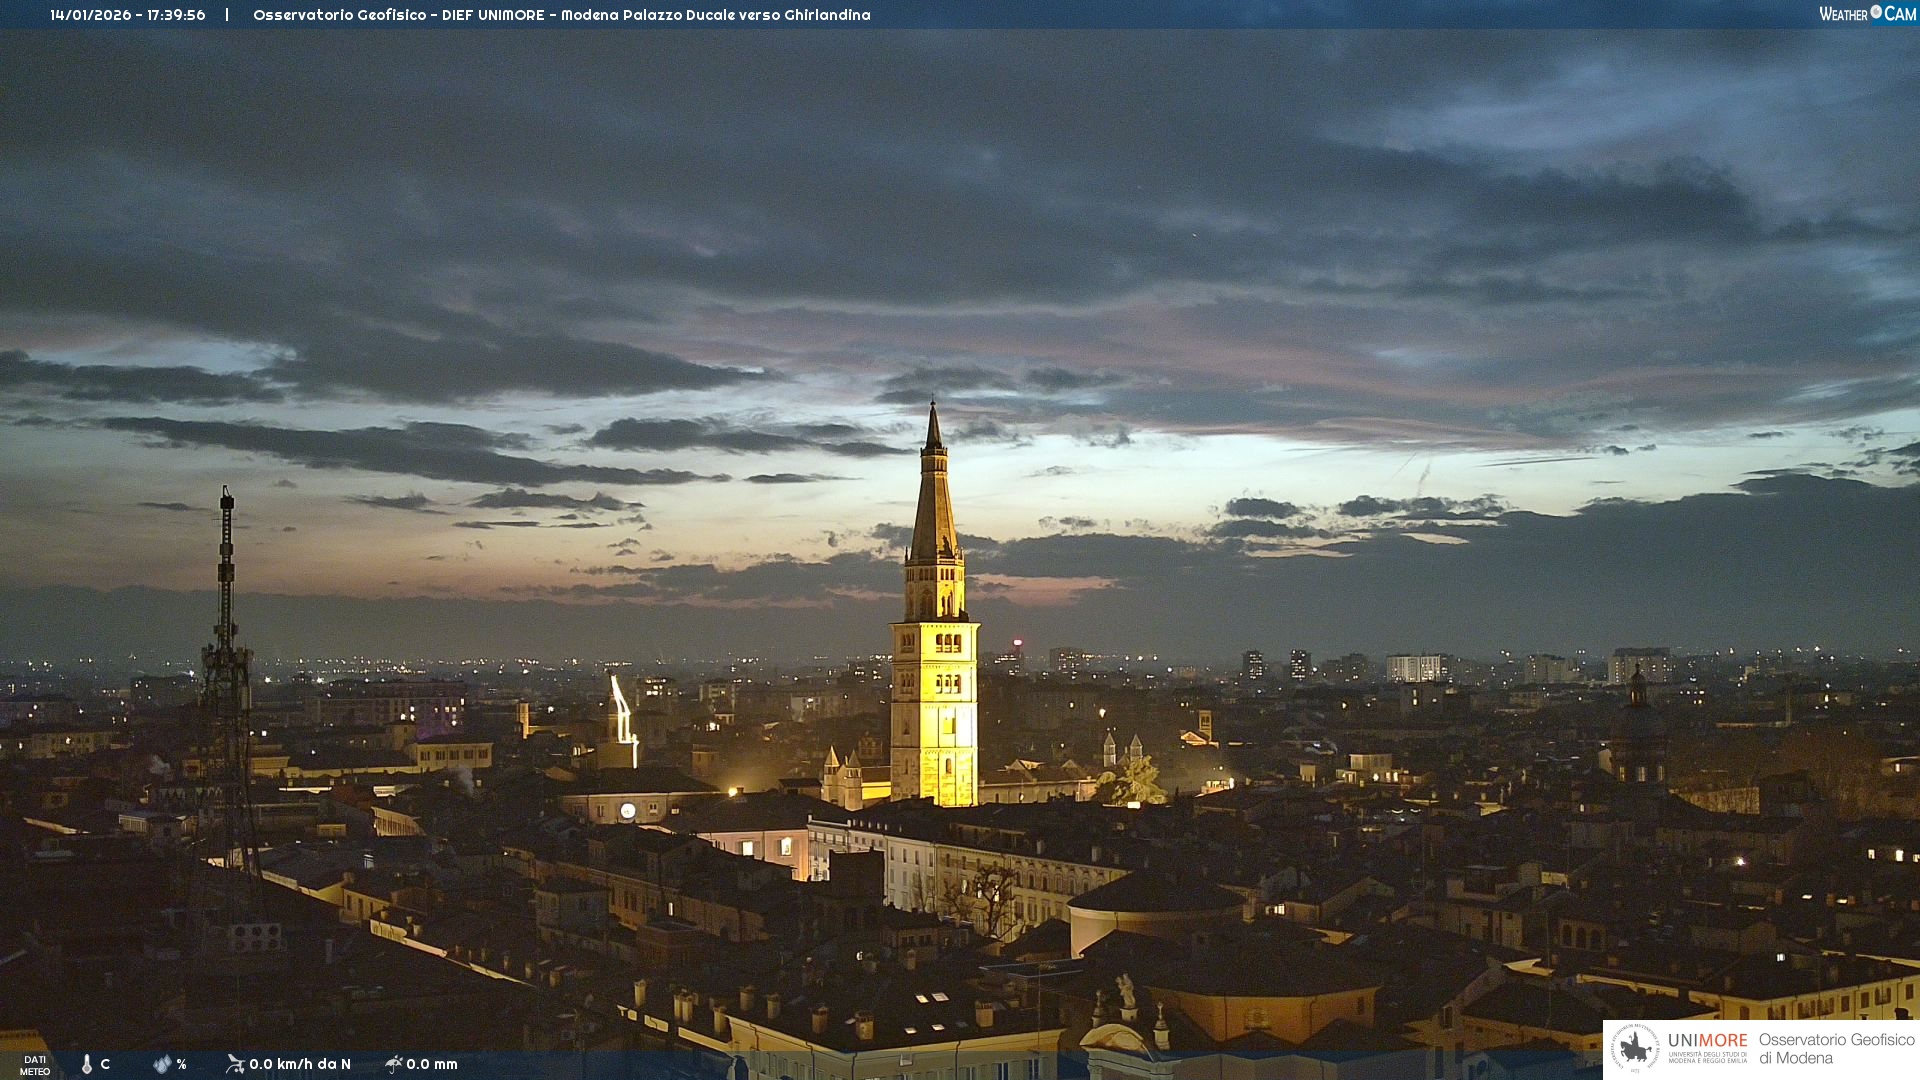Image resolution: width=1920 pixels, height=1080 pixels.
Task: Click the thermometer temperature icon
Action: tap(87, 1064)
